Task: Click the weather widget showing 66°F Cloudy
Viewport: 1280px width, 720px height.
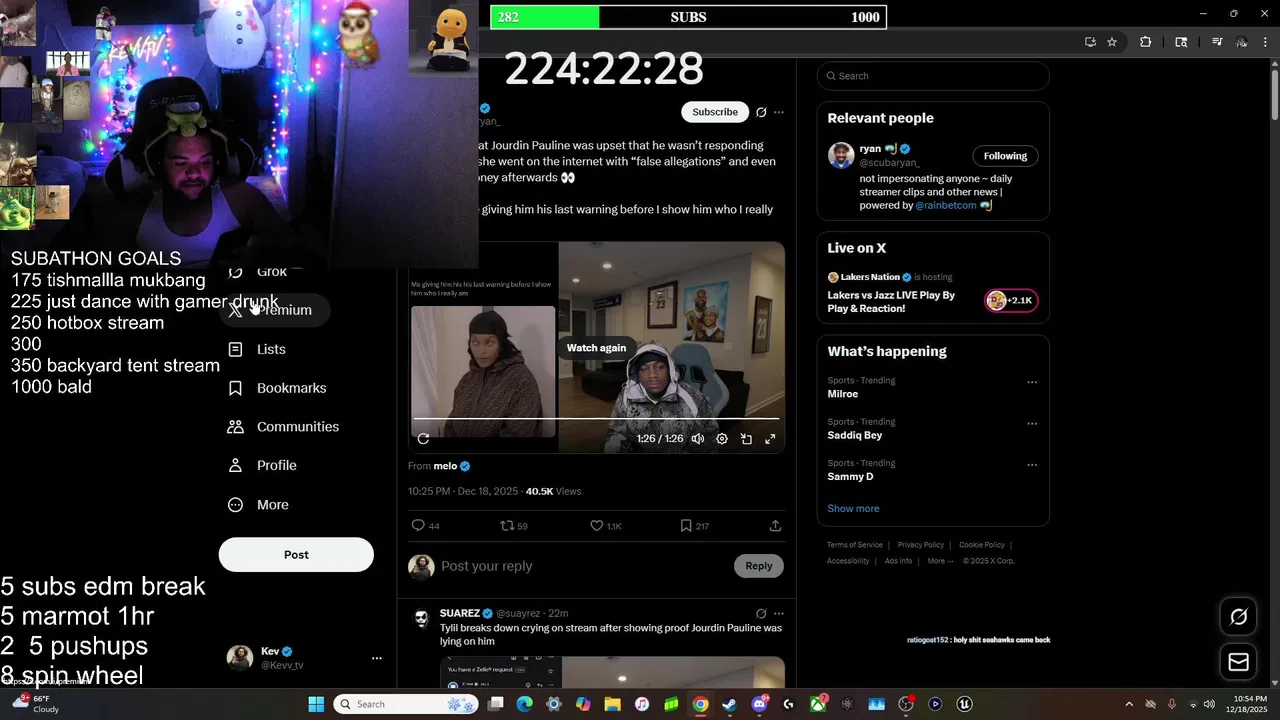Action: (x=34, y=704)
